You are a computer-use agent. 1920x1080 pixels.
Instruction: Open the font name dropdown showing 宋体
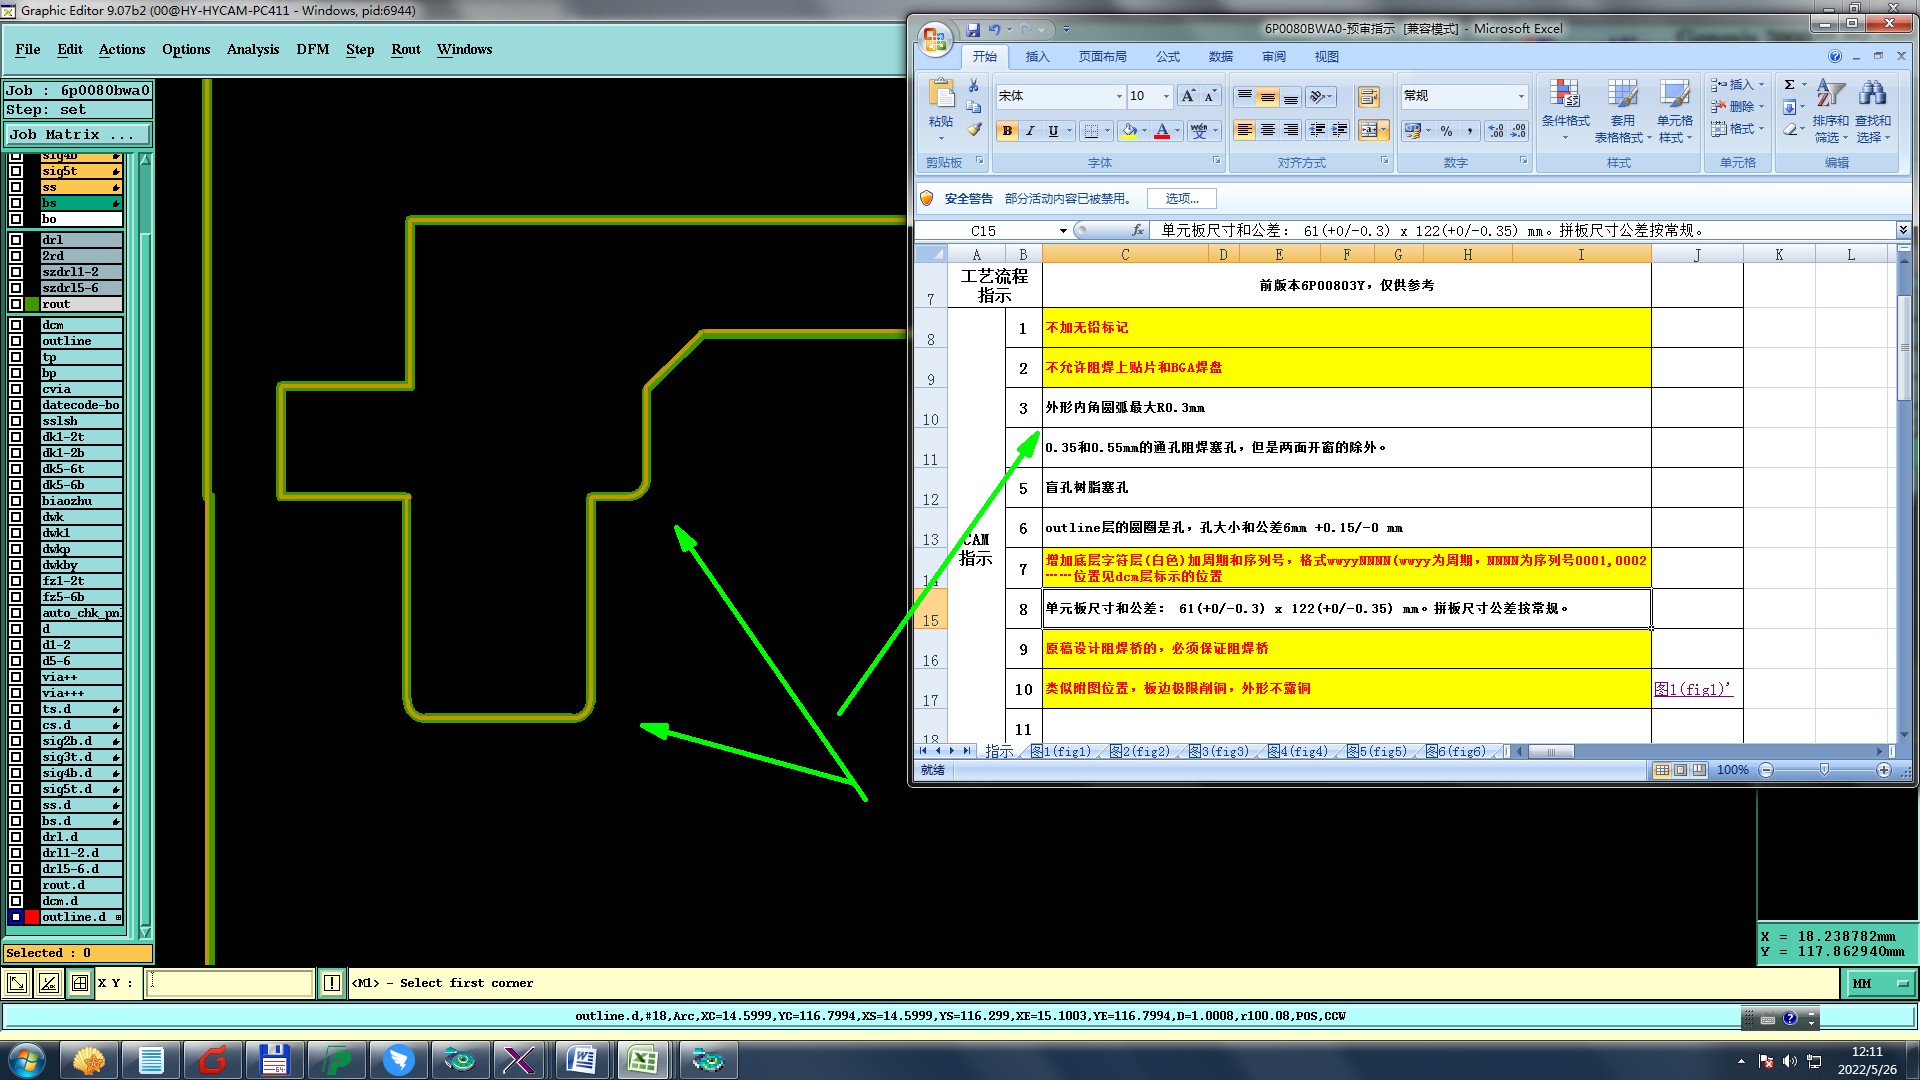coord(1118,96)
